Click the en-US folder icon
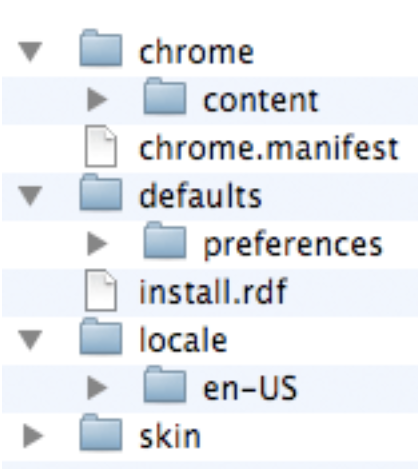Viewport: 418px width, 474px height. click(x=165, y=384)
